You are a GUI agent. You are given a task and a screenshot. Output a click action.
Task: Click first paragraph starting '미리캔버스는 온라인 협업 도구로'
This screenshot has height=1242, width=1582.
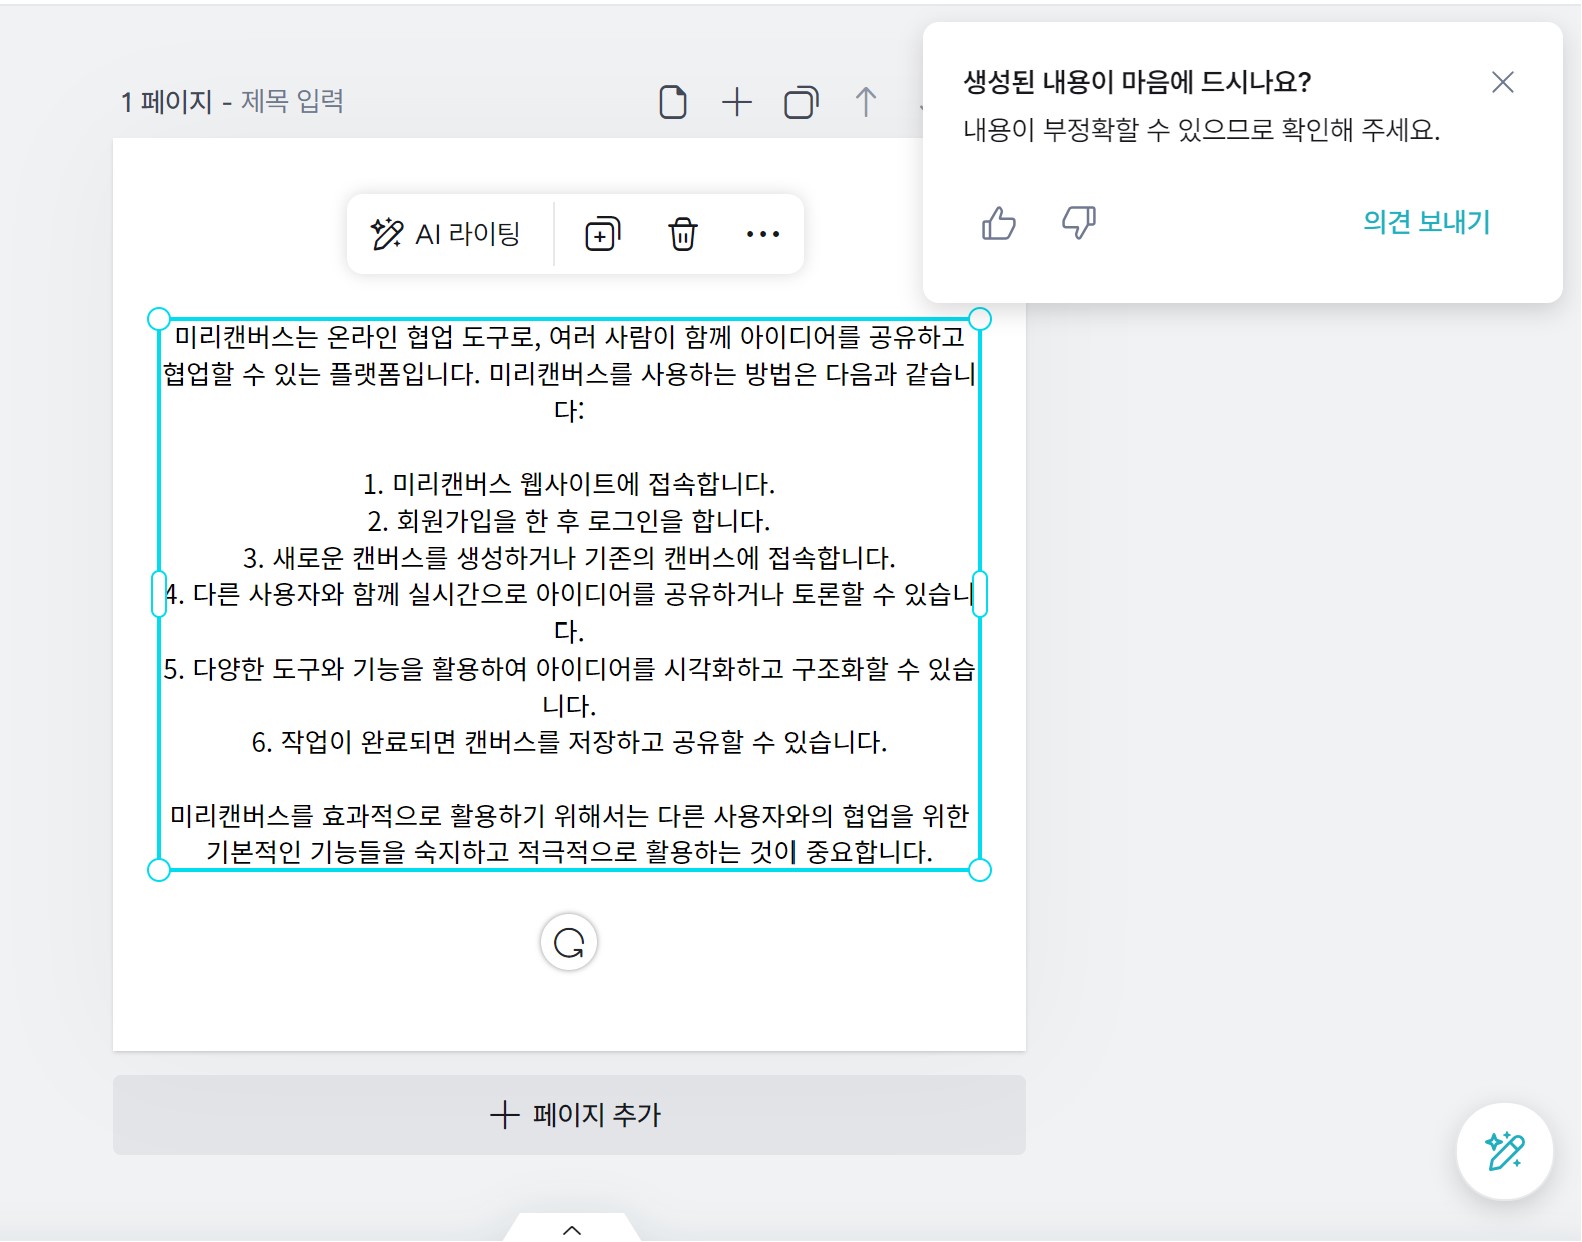tap(569, 373)
